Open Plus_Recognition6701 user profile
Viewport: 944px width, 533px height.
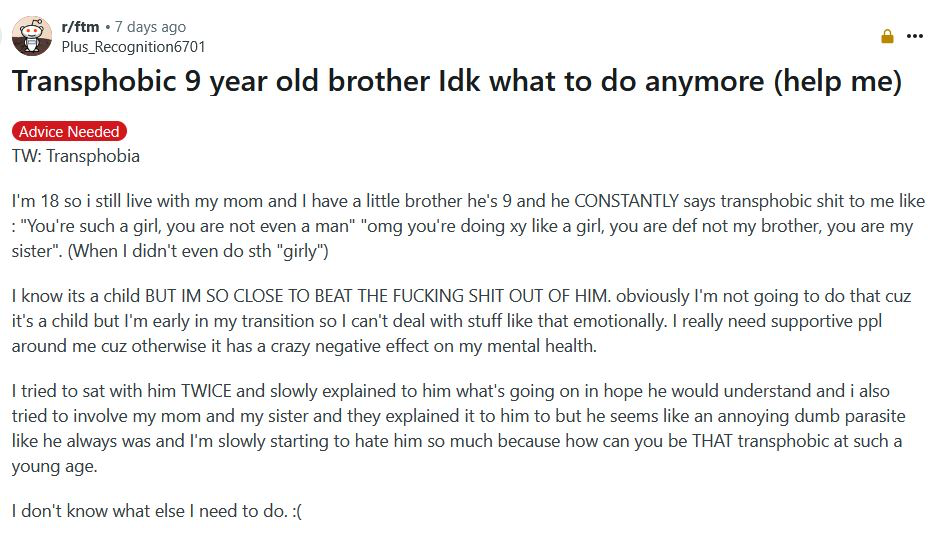(133, 47)
